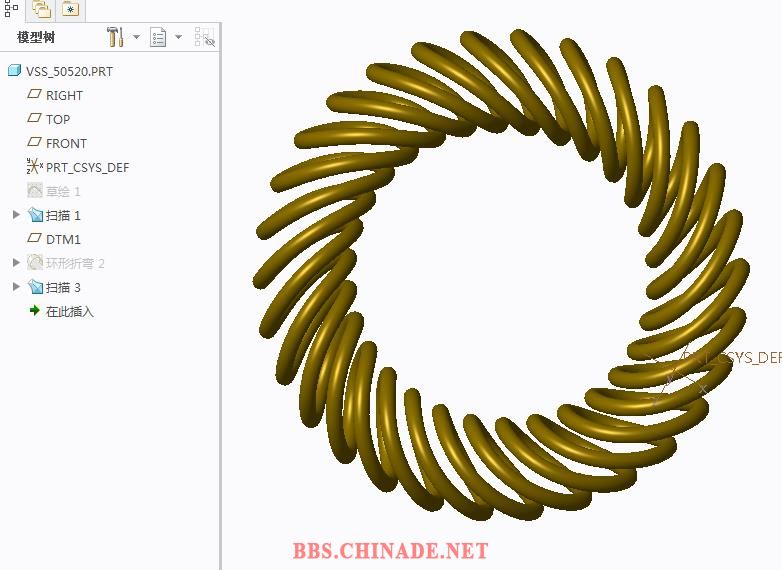The image size is (782, 570).
Task: Click the FRONT plane icon
Action: tap(34, 142)
